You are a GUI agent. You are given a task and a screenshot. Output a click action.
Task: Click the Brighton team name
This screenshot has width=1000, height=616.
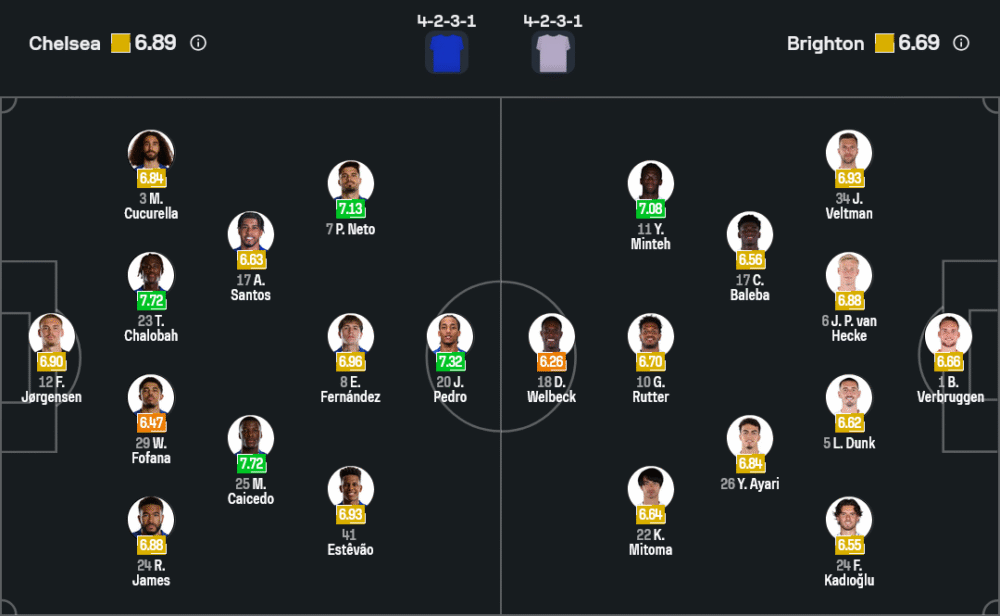[825, 43]
